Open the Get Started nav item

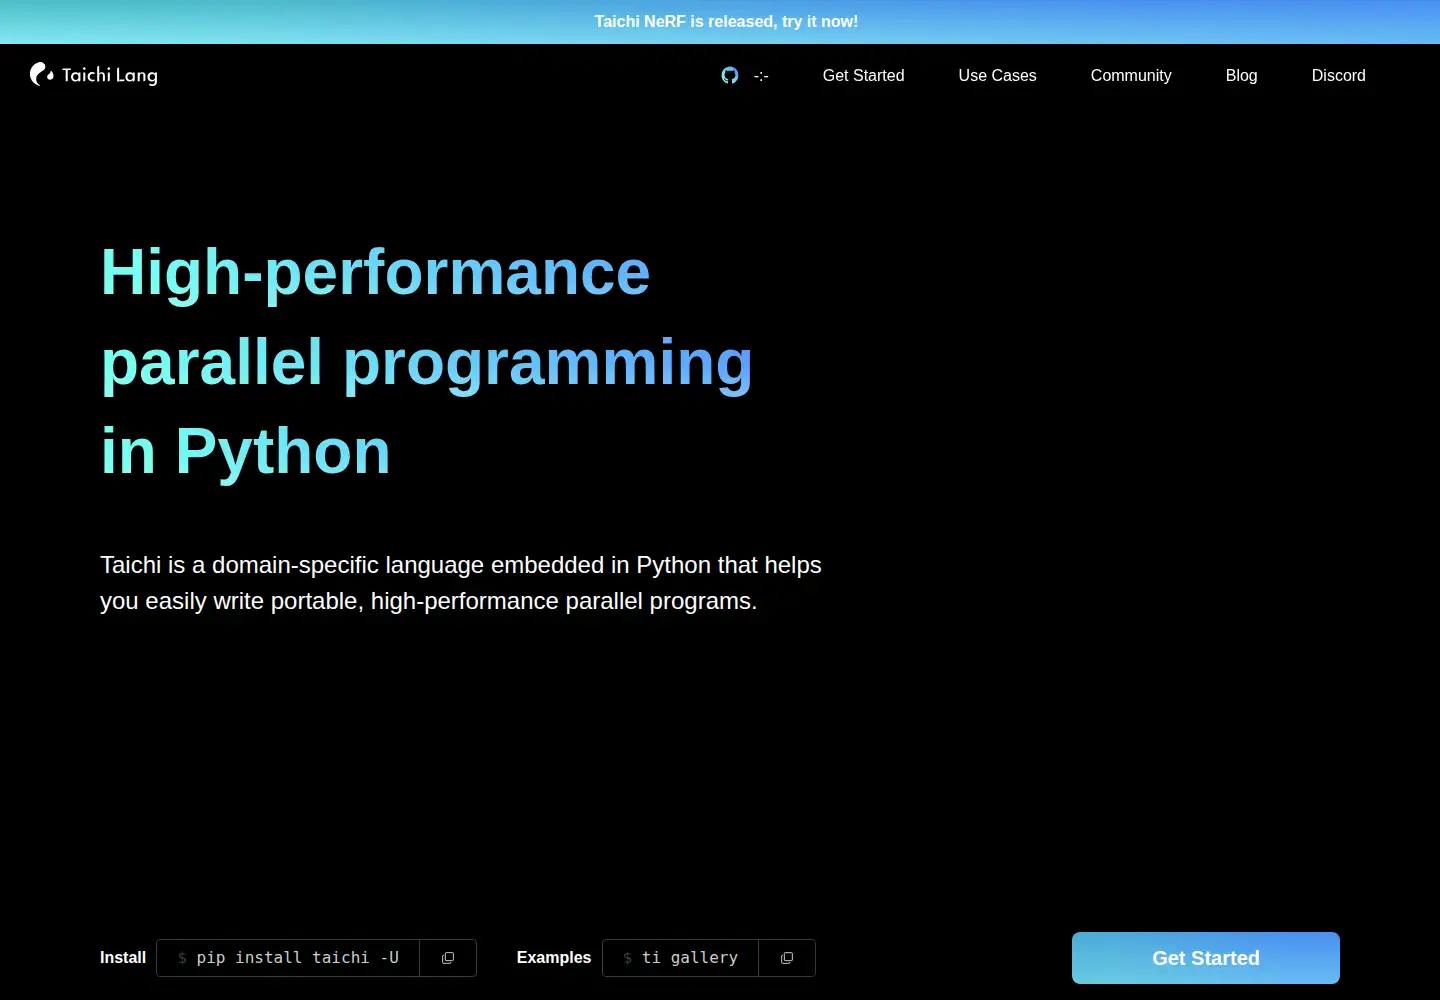coord(863,75)
